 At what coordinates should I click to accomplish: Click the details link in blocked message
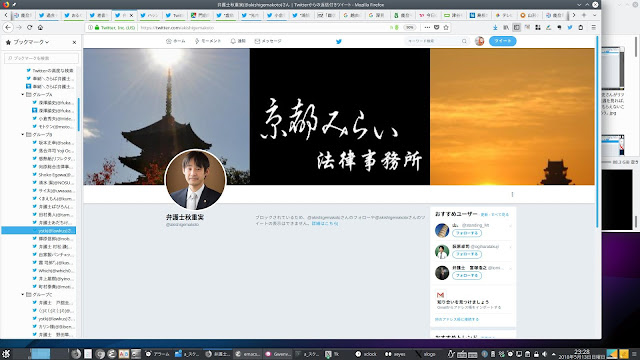325,224
